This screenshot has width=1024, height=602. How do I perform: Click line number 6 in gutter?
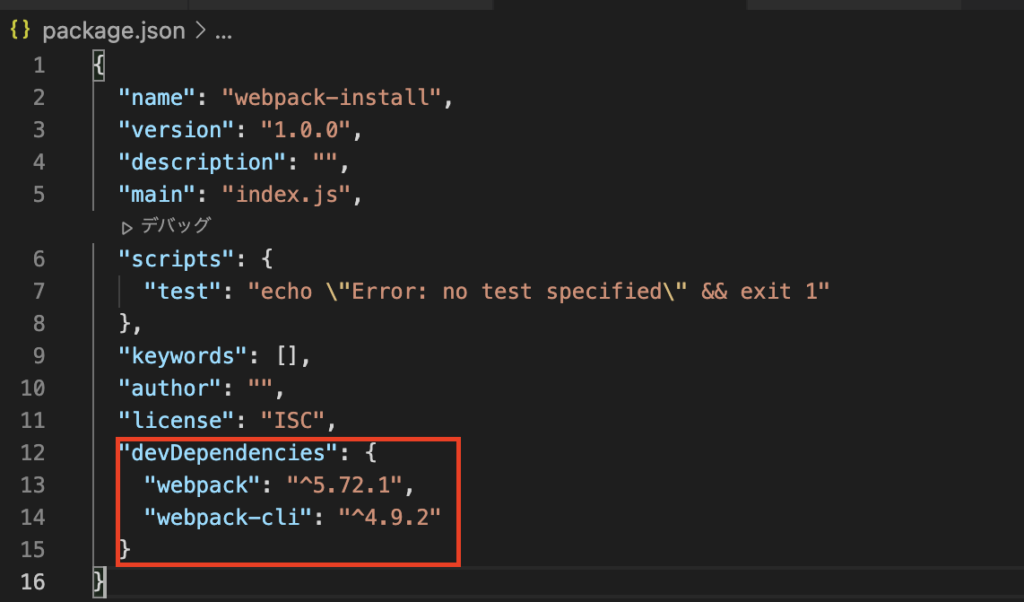click(39, 259)
